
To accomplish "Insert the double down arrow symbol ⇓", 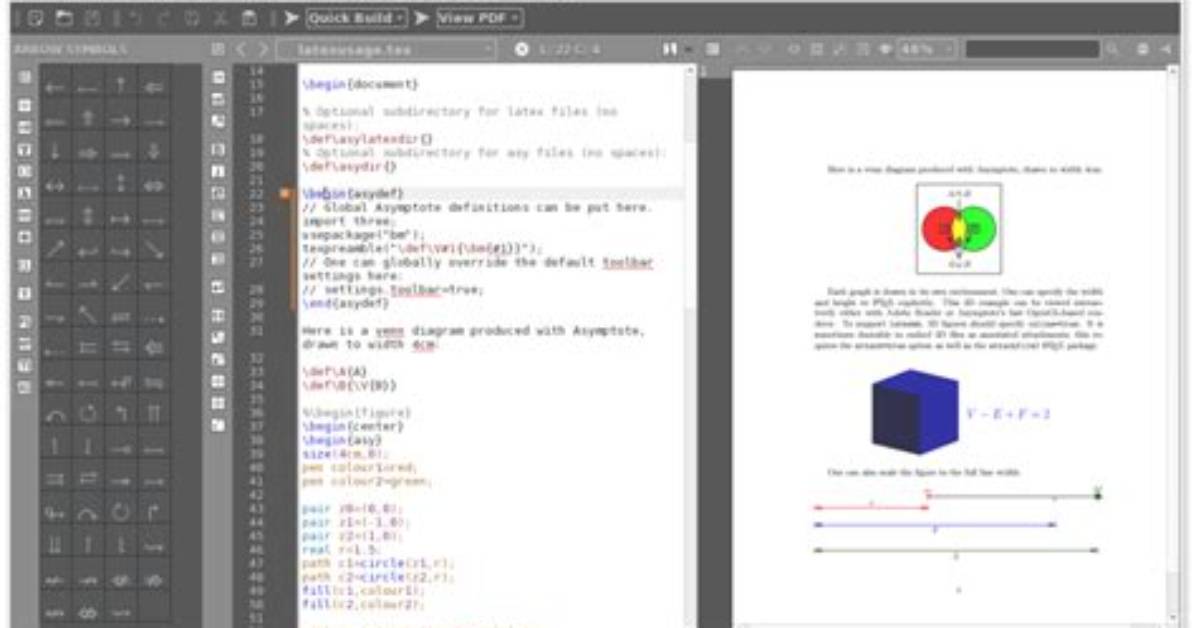I will tap(153, 152).
